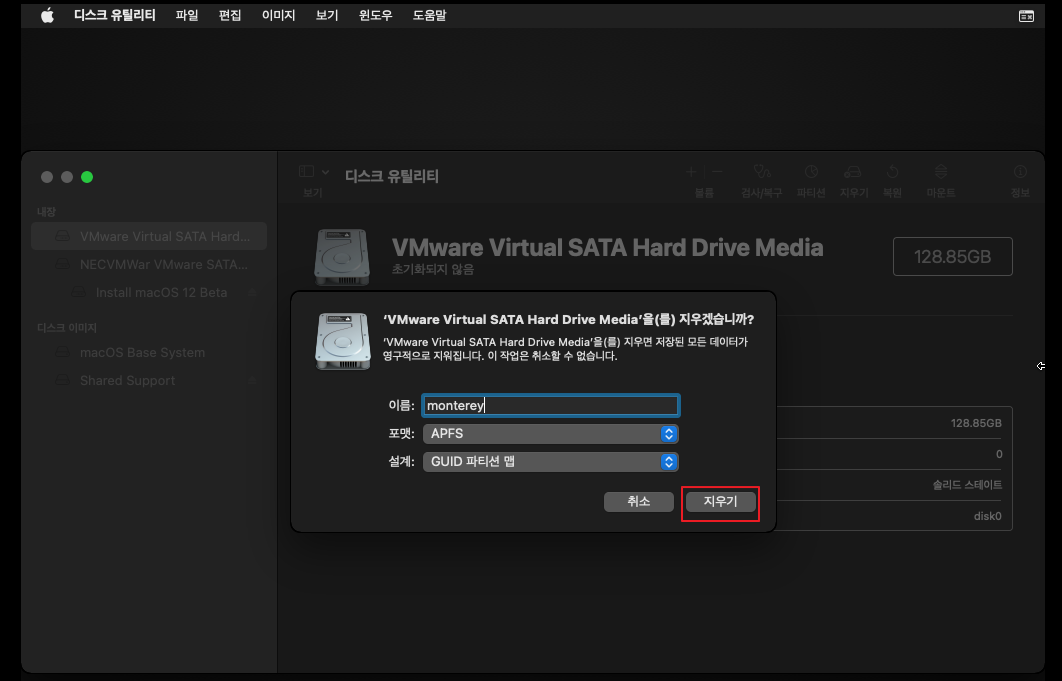Click the disk0 device value
1062x681 pixels.
[987, 516]
